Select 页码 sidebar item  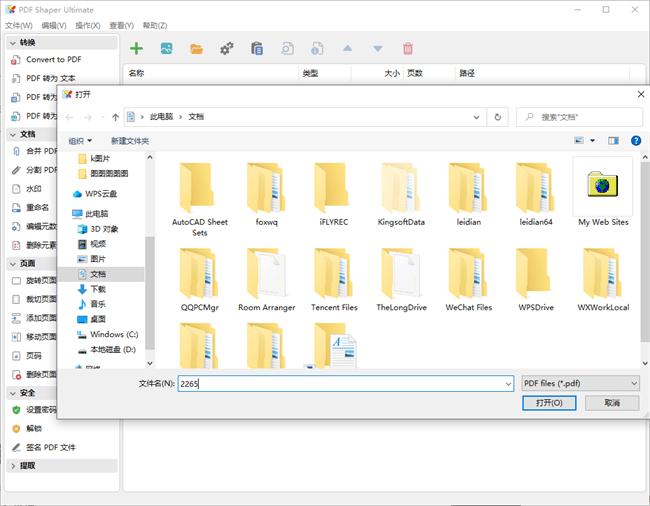(x=34, y=356)
